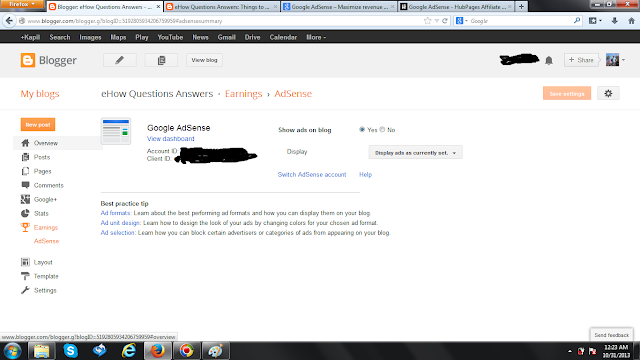
Task: Click Gmail in the Google bar
Action: point(227,37)
